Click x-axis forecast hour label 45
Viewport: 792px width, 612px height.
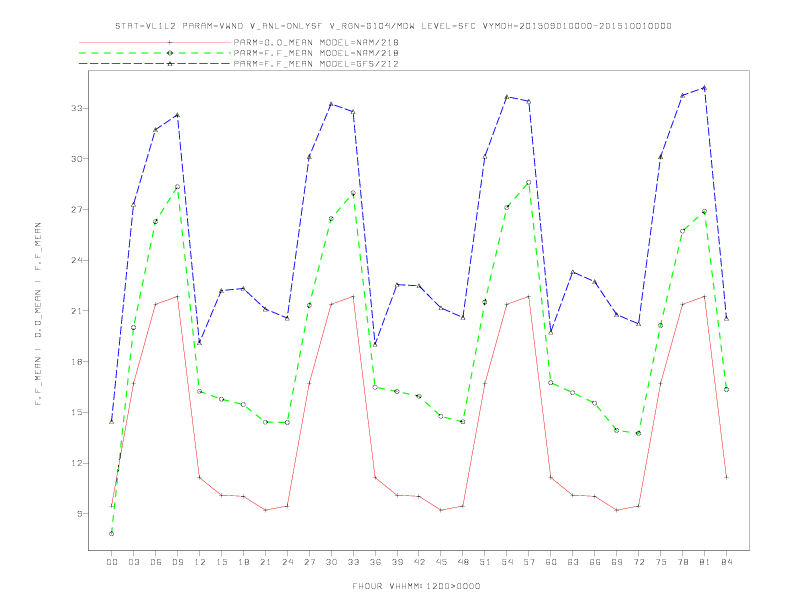tap(441, 562)
